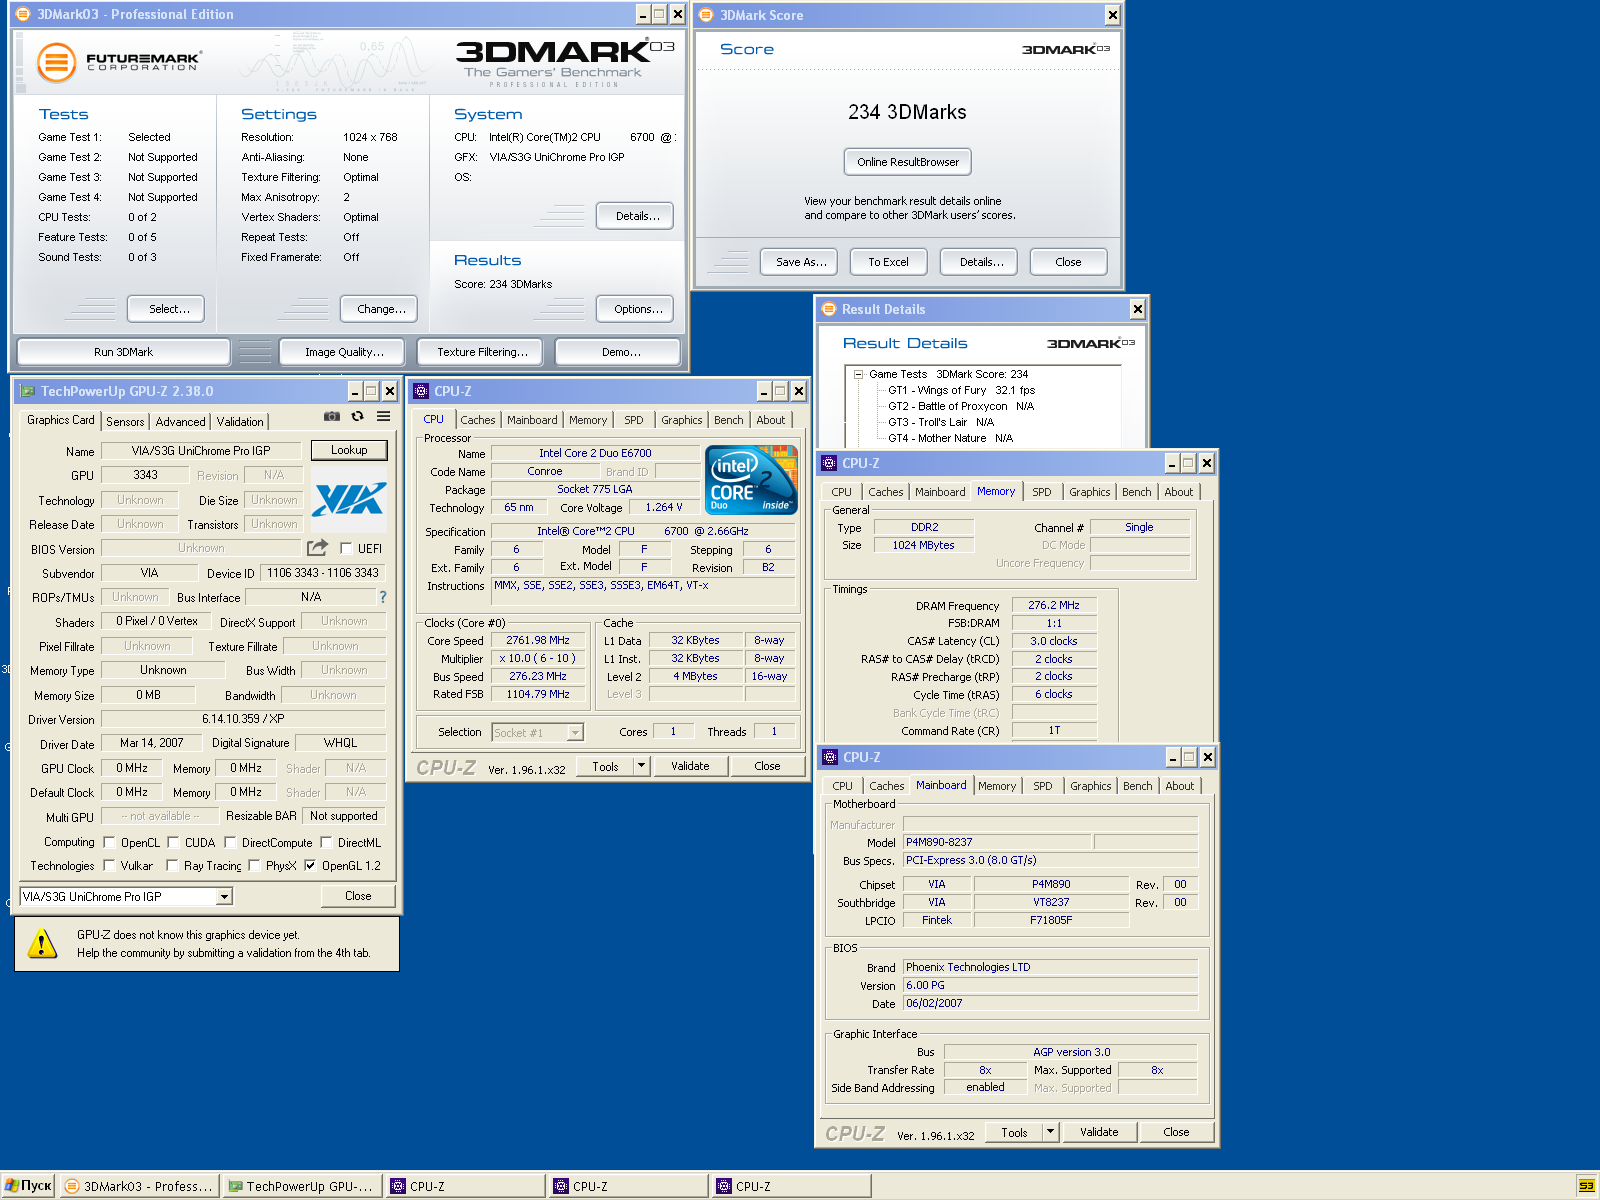Expand Tools dropdown arrow in Mainboard window
This screenshot has width=1600, height=1200.
click(x=1050, y=1132)
